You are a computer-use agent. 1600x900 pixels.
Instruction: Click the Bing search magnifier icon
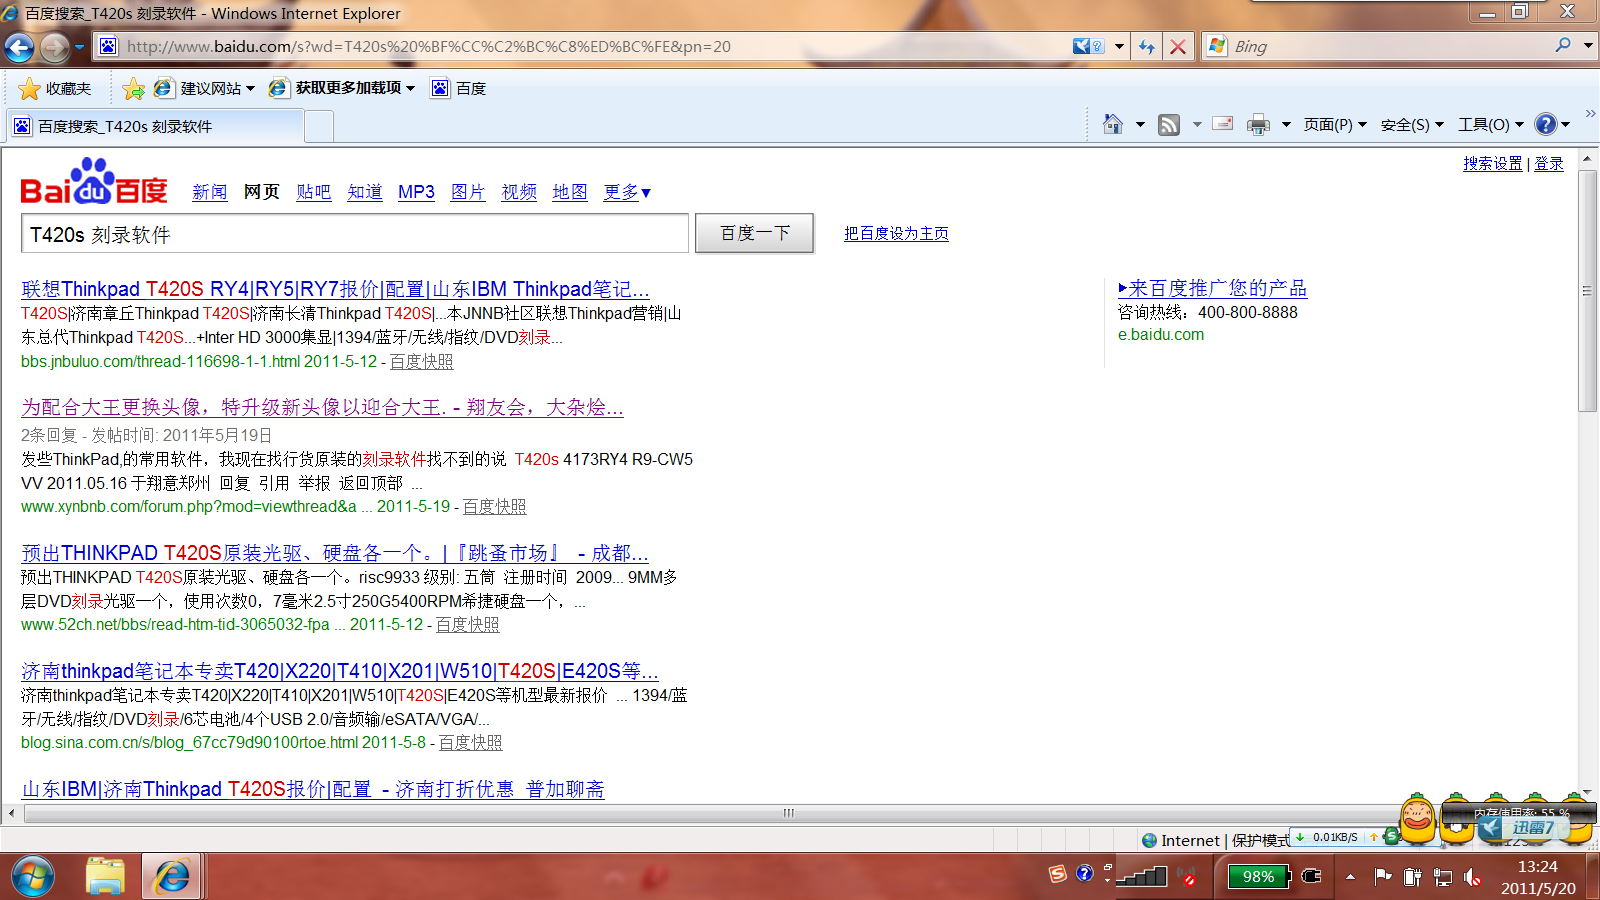1563,45
